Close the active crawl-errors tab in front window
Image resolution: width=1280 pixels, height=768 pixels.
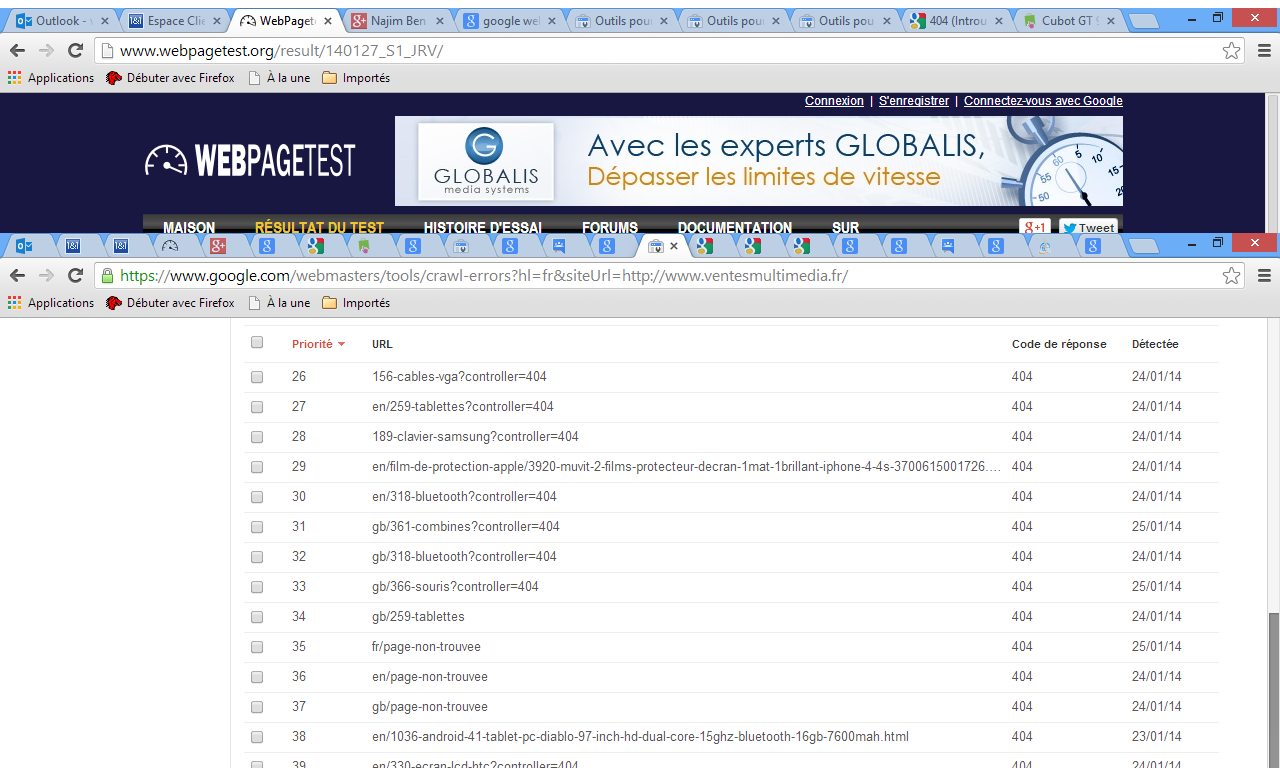674,246
